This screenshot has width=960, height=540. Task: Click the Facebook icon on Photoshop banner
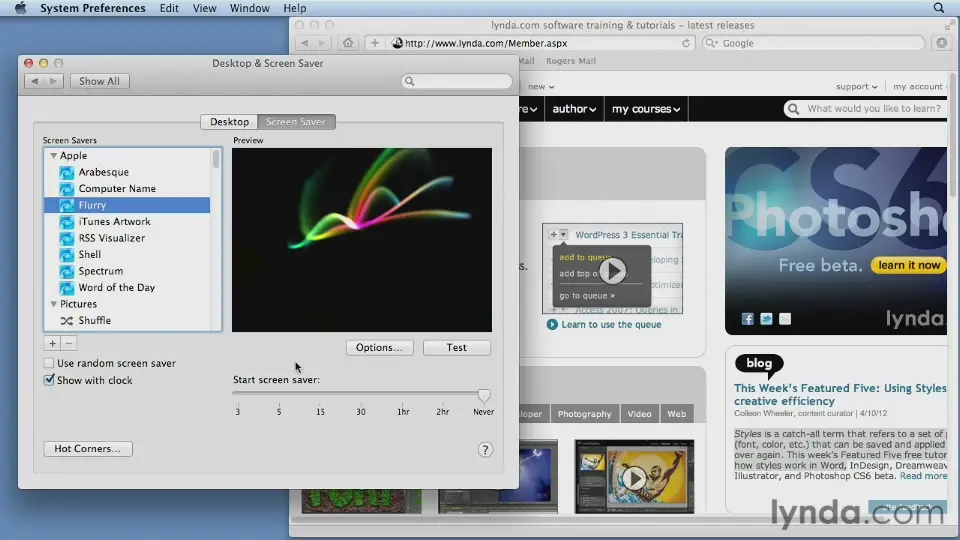(748, 319)
